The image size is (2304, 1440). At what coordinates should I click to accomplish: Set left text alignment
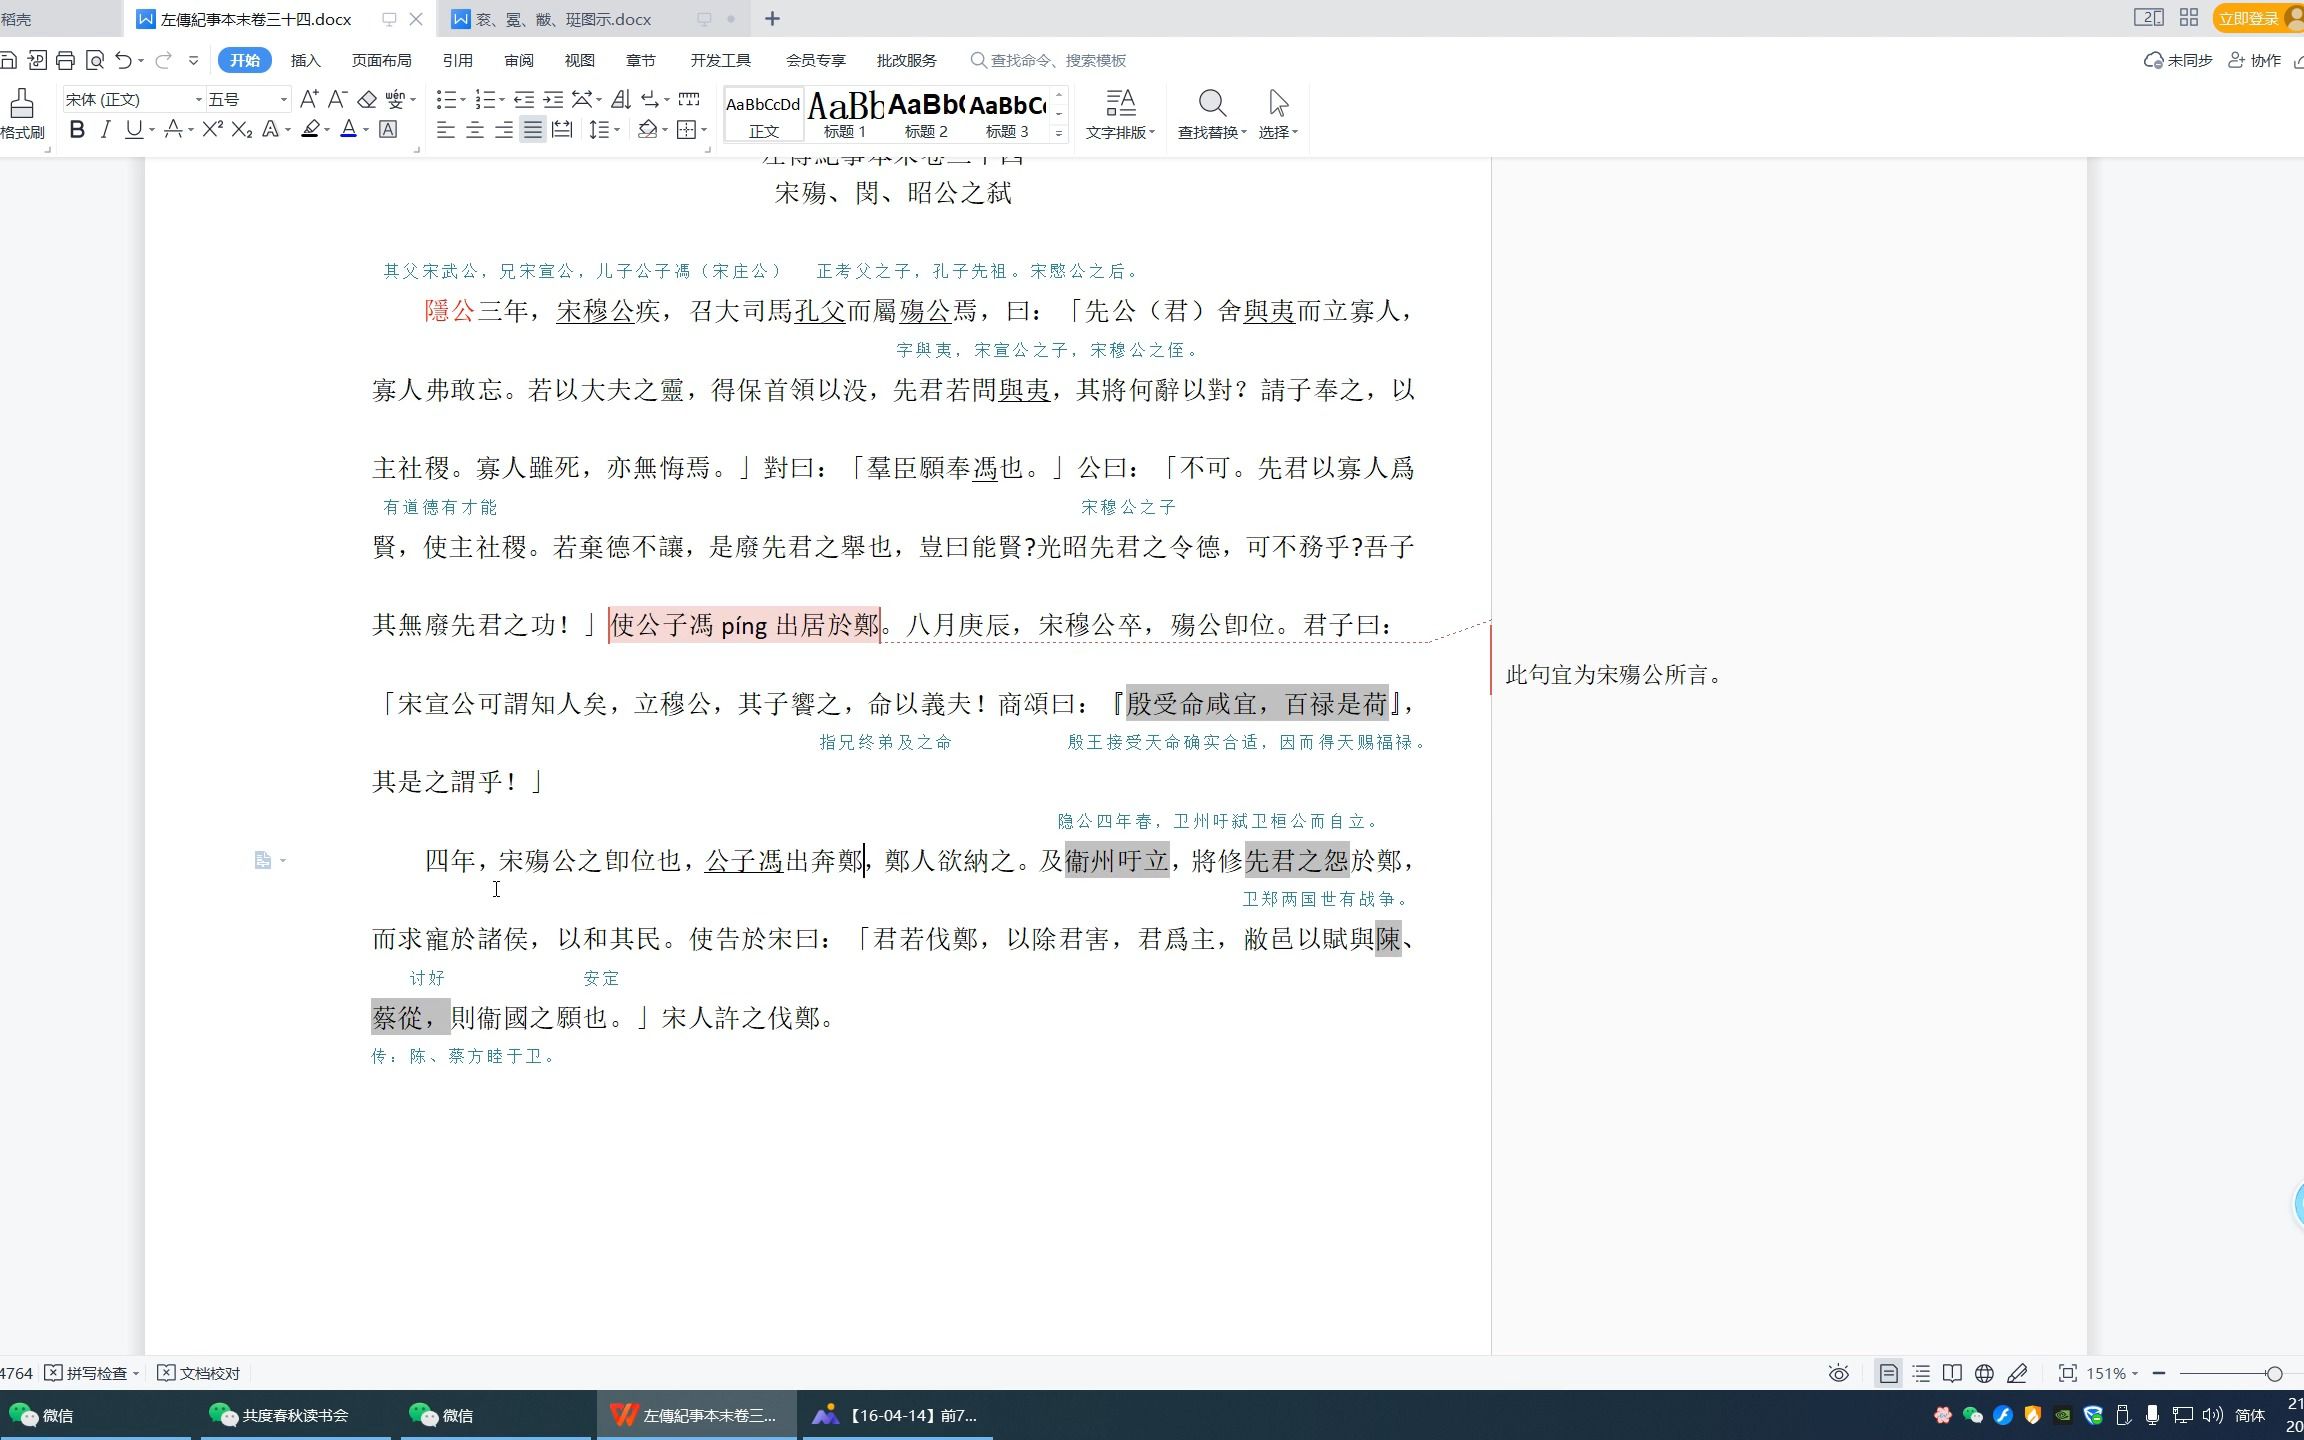point(446,129)
